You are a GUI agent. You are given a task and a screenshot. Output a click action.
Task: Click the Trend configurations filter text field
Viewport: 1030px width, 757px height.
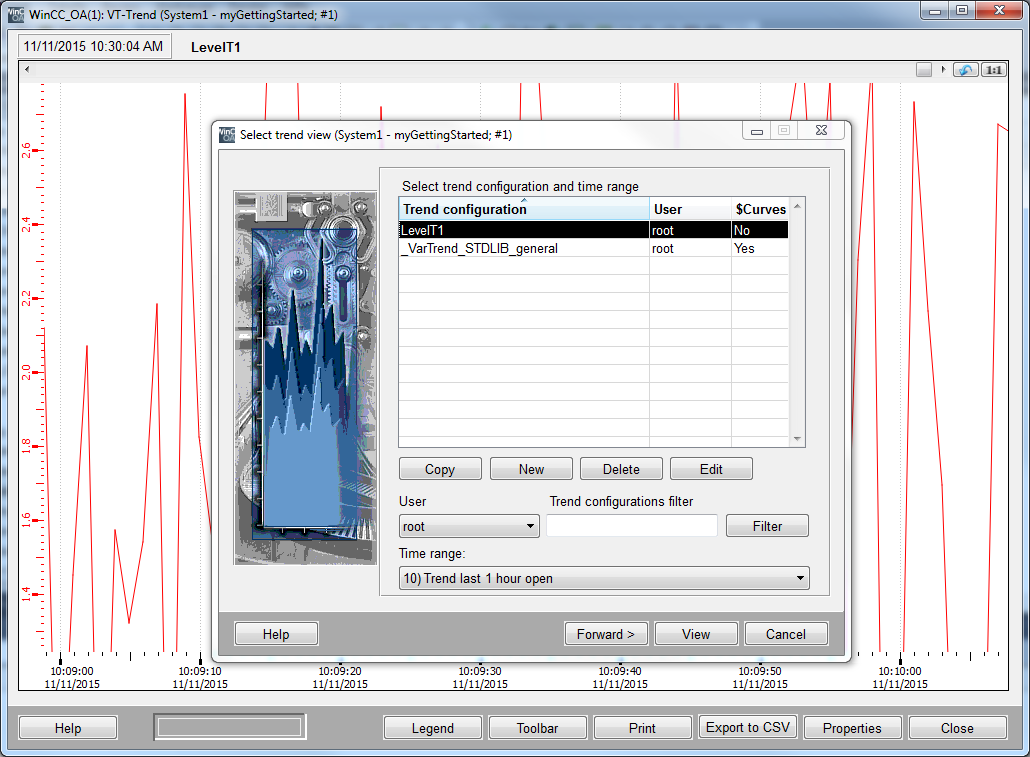pos(632,526)
